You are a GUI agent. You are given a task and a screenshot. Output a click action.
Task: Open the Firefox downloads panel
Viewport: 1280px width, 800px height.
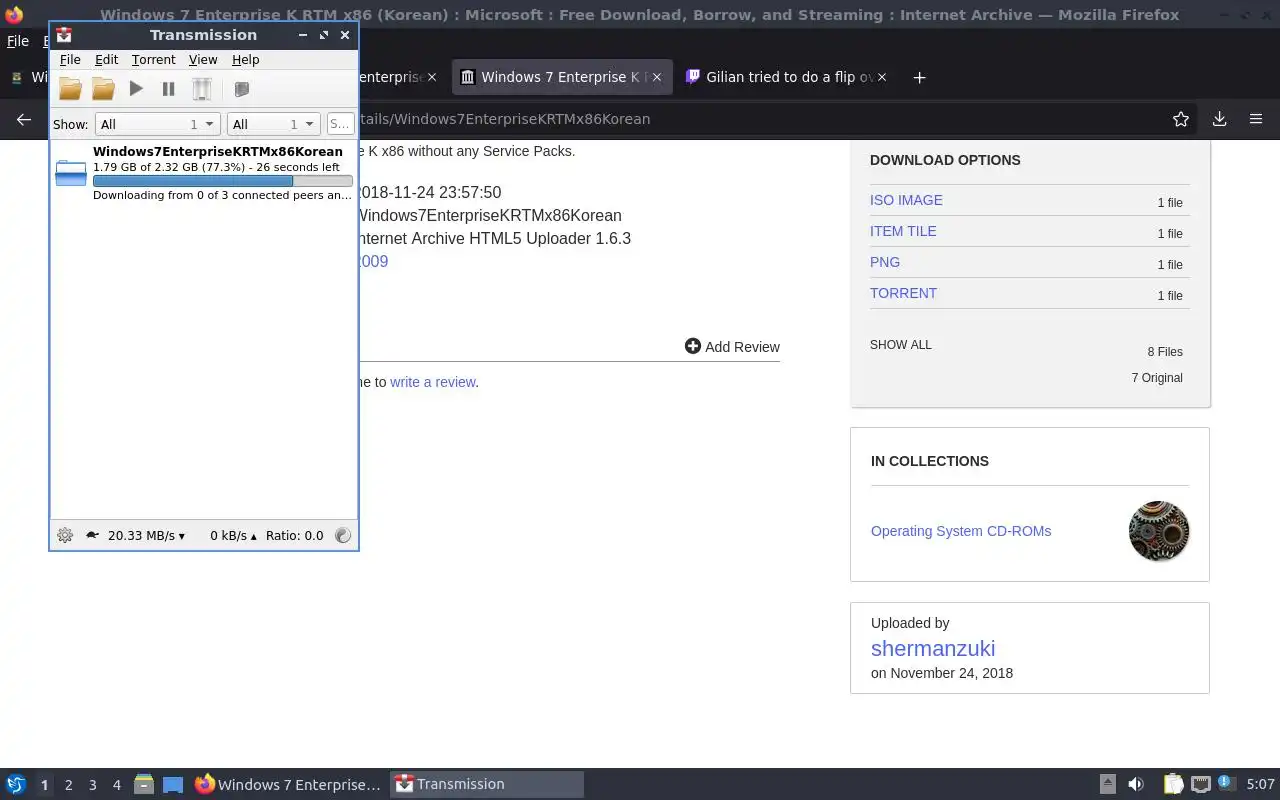(1219, 119)
